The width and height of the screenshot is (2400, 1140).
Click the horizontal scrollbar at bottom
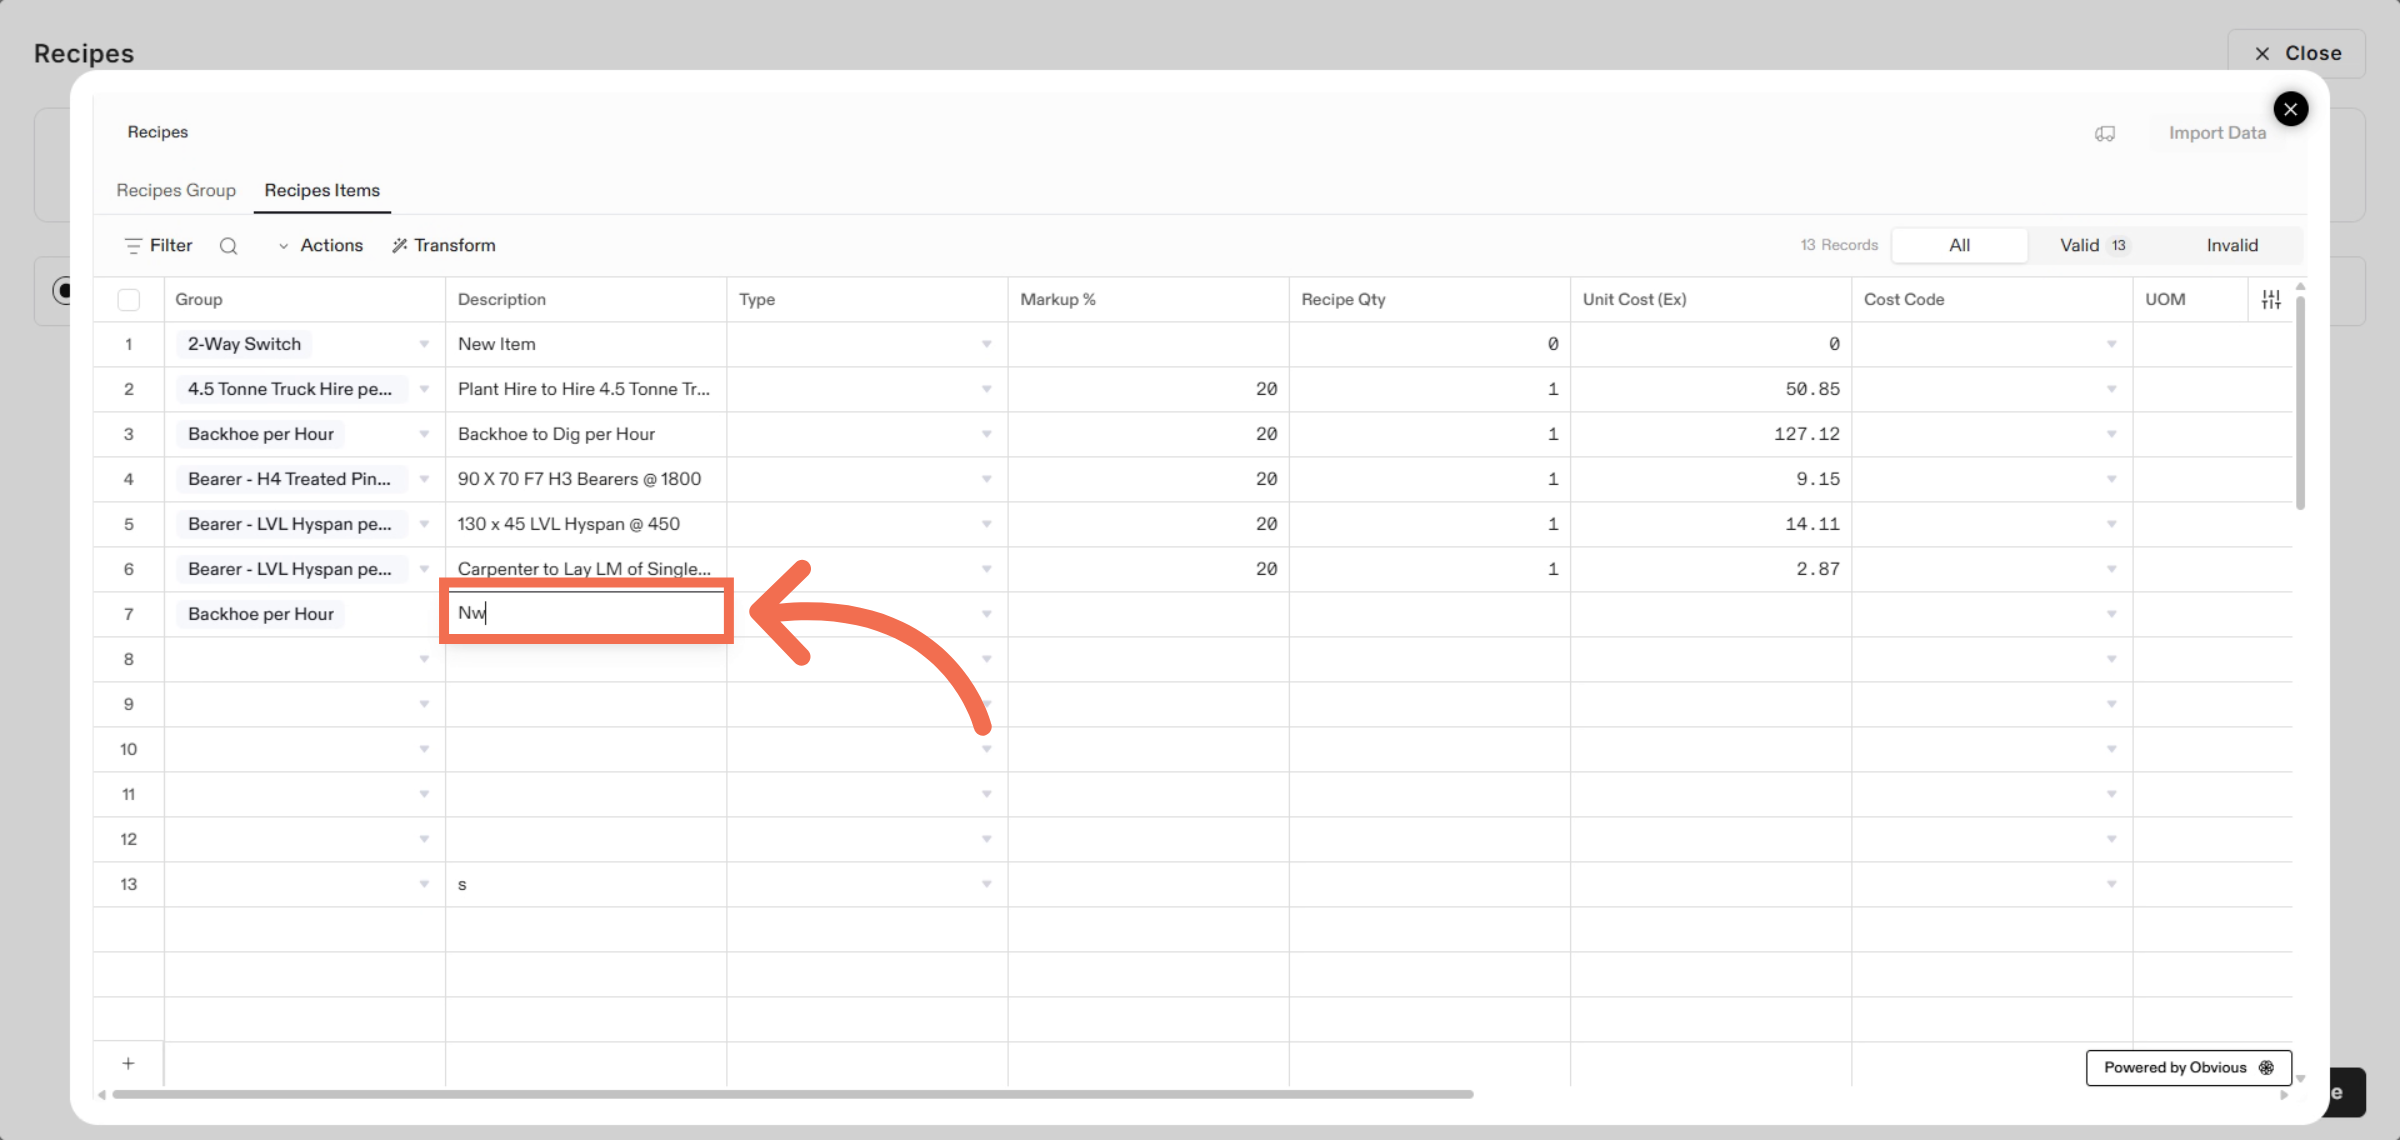(x=792, y=1094)
